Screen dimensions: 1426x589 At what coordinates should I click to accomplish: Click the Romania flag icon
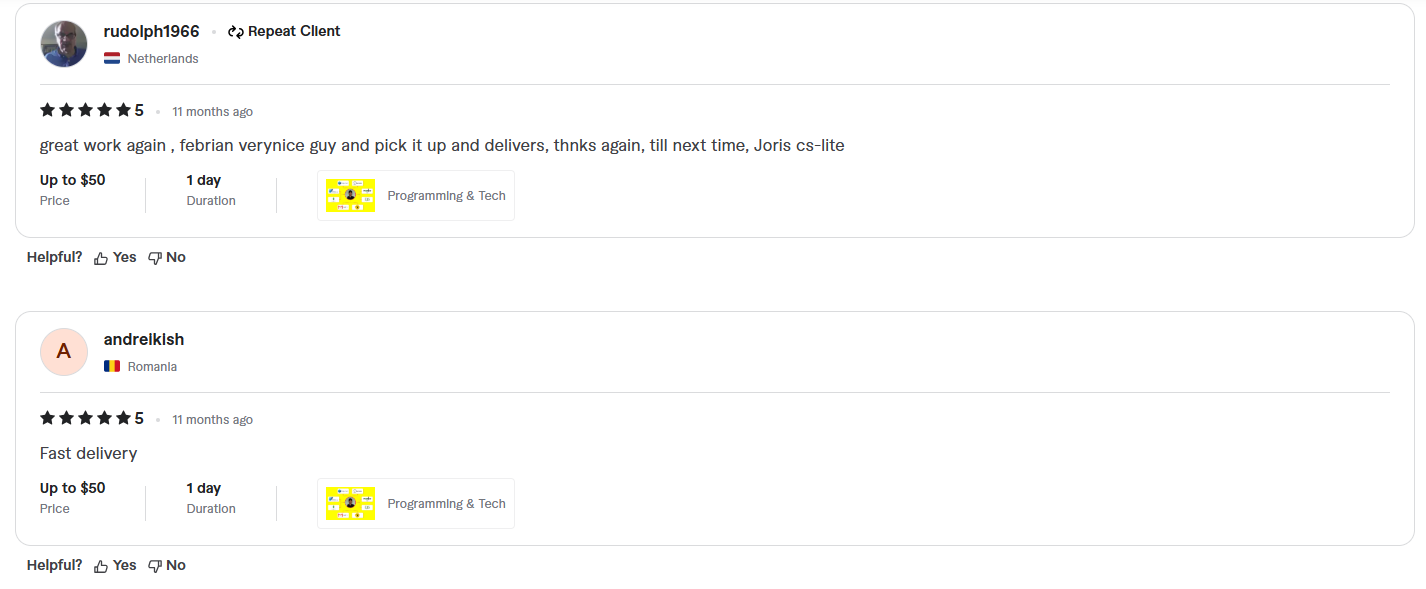(x=111, y=366)
